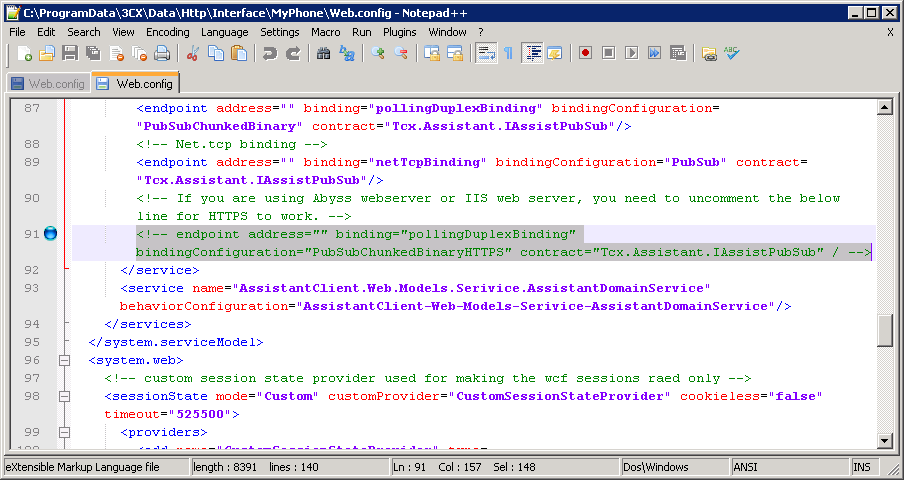Click the closing </services> tag text
Screen dimensions: 904x480
[x=148, y=324]
